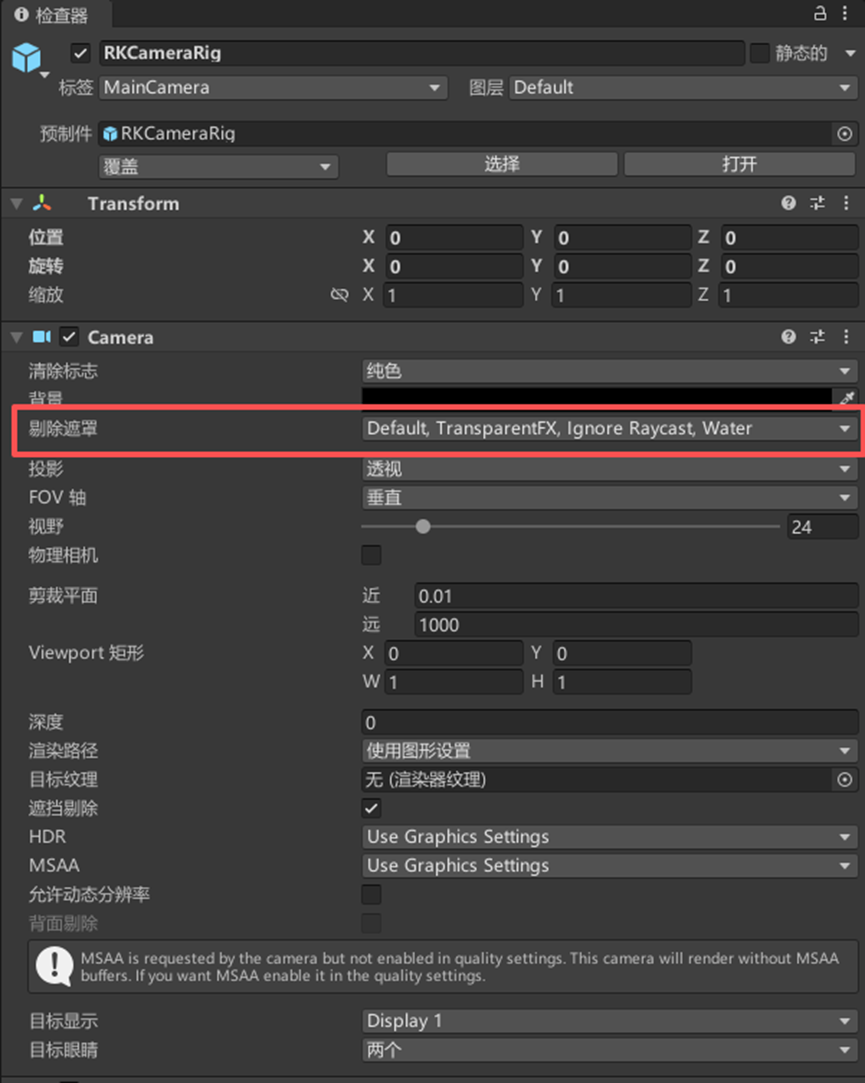The height and width of the screenshot is (1083, 865).
Task: Open the 投影 透视 dropdown
Action: pyautogui.click(x=609, y=469)
